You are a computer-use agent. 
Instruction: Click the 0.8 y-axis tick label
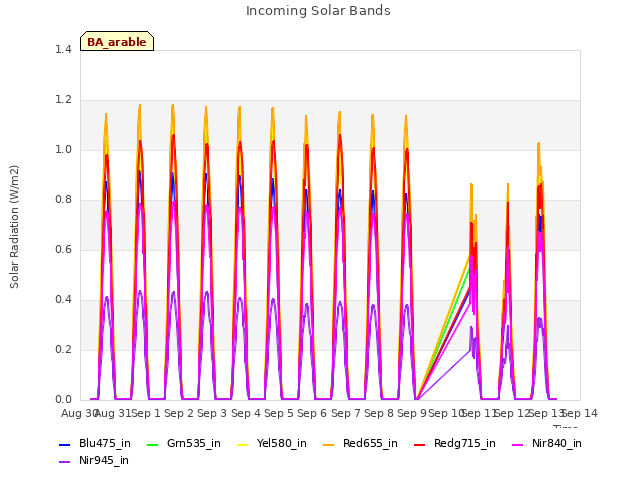[x=63, y=200]
